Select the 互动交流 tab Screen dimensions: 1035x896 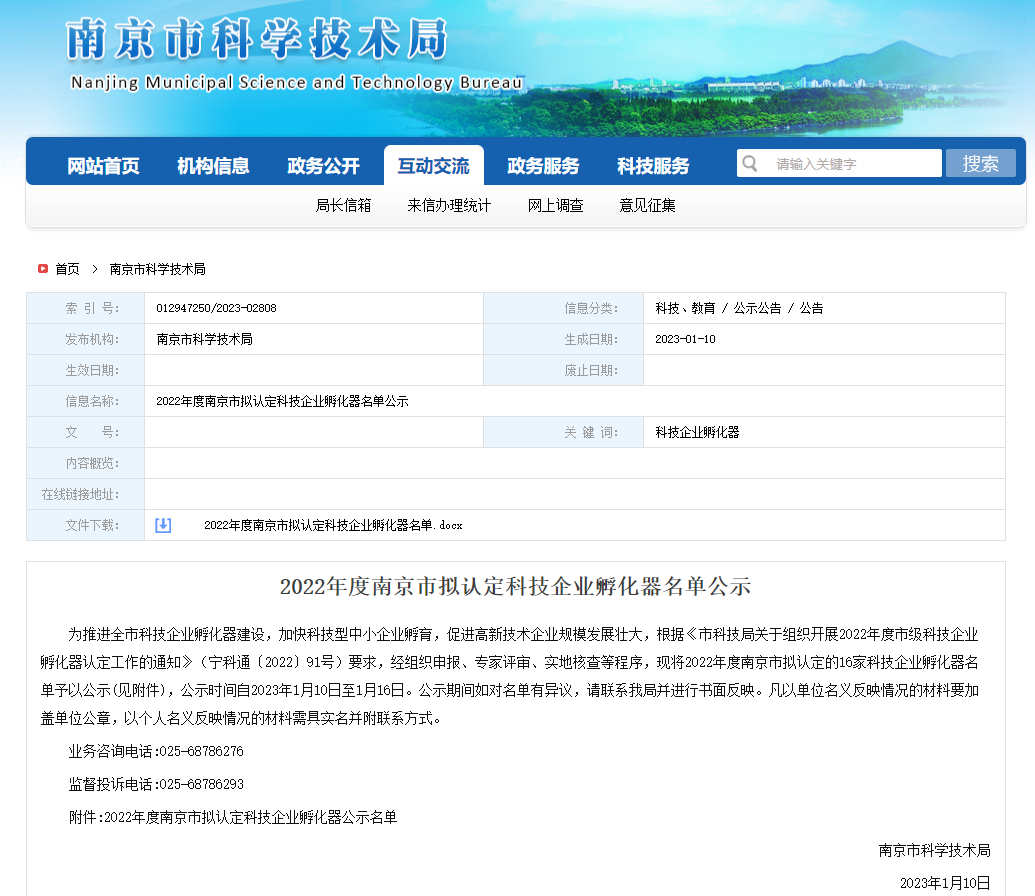click(434, 166)
